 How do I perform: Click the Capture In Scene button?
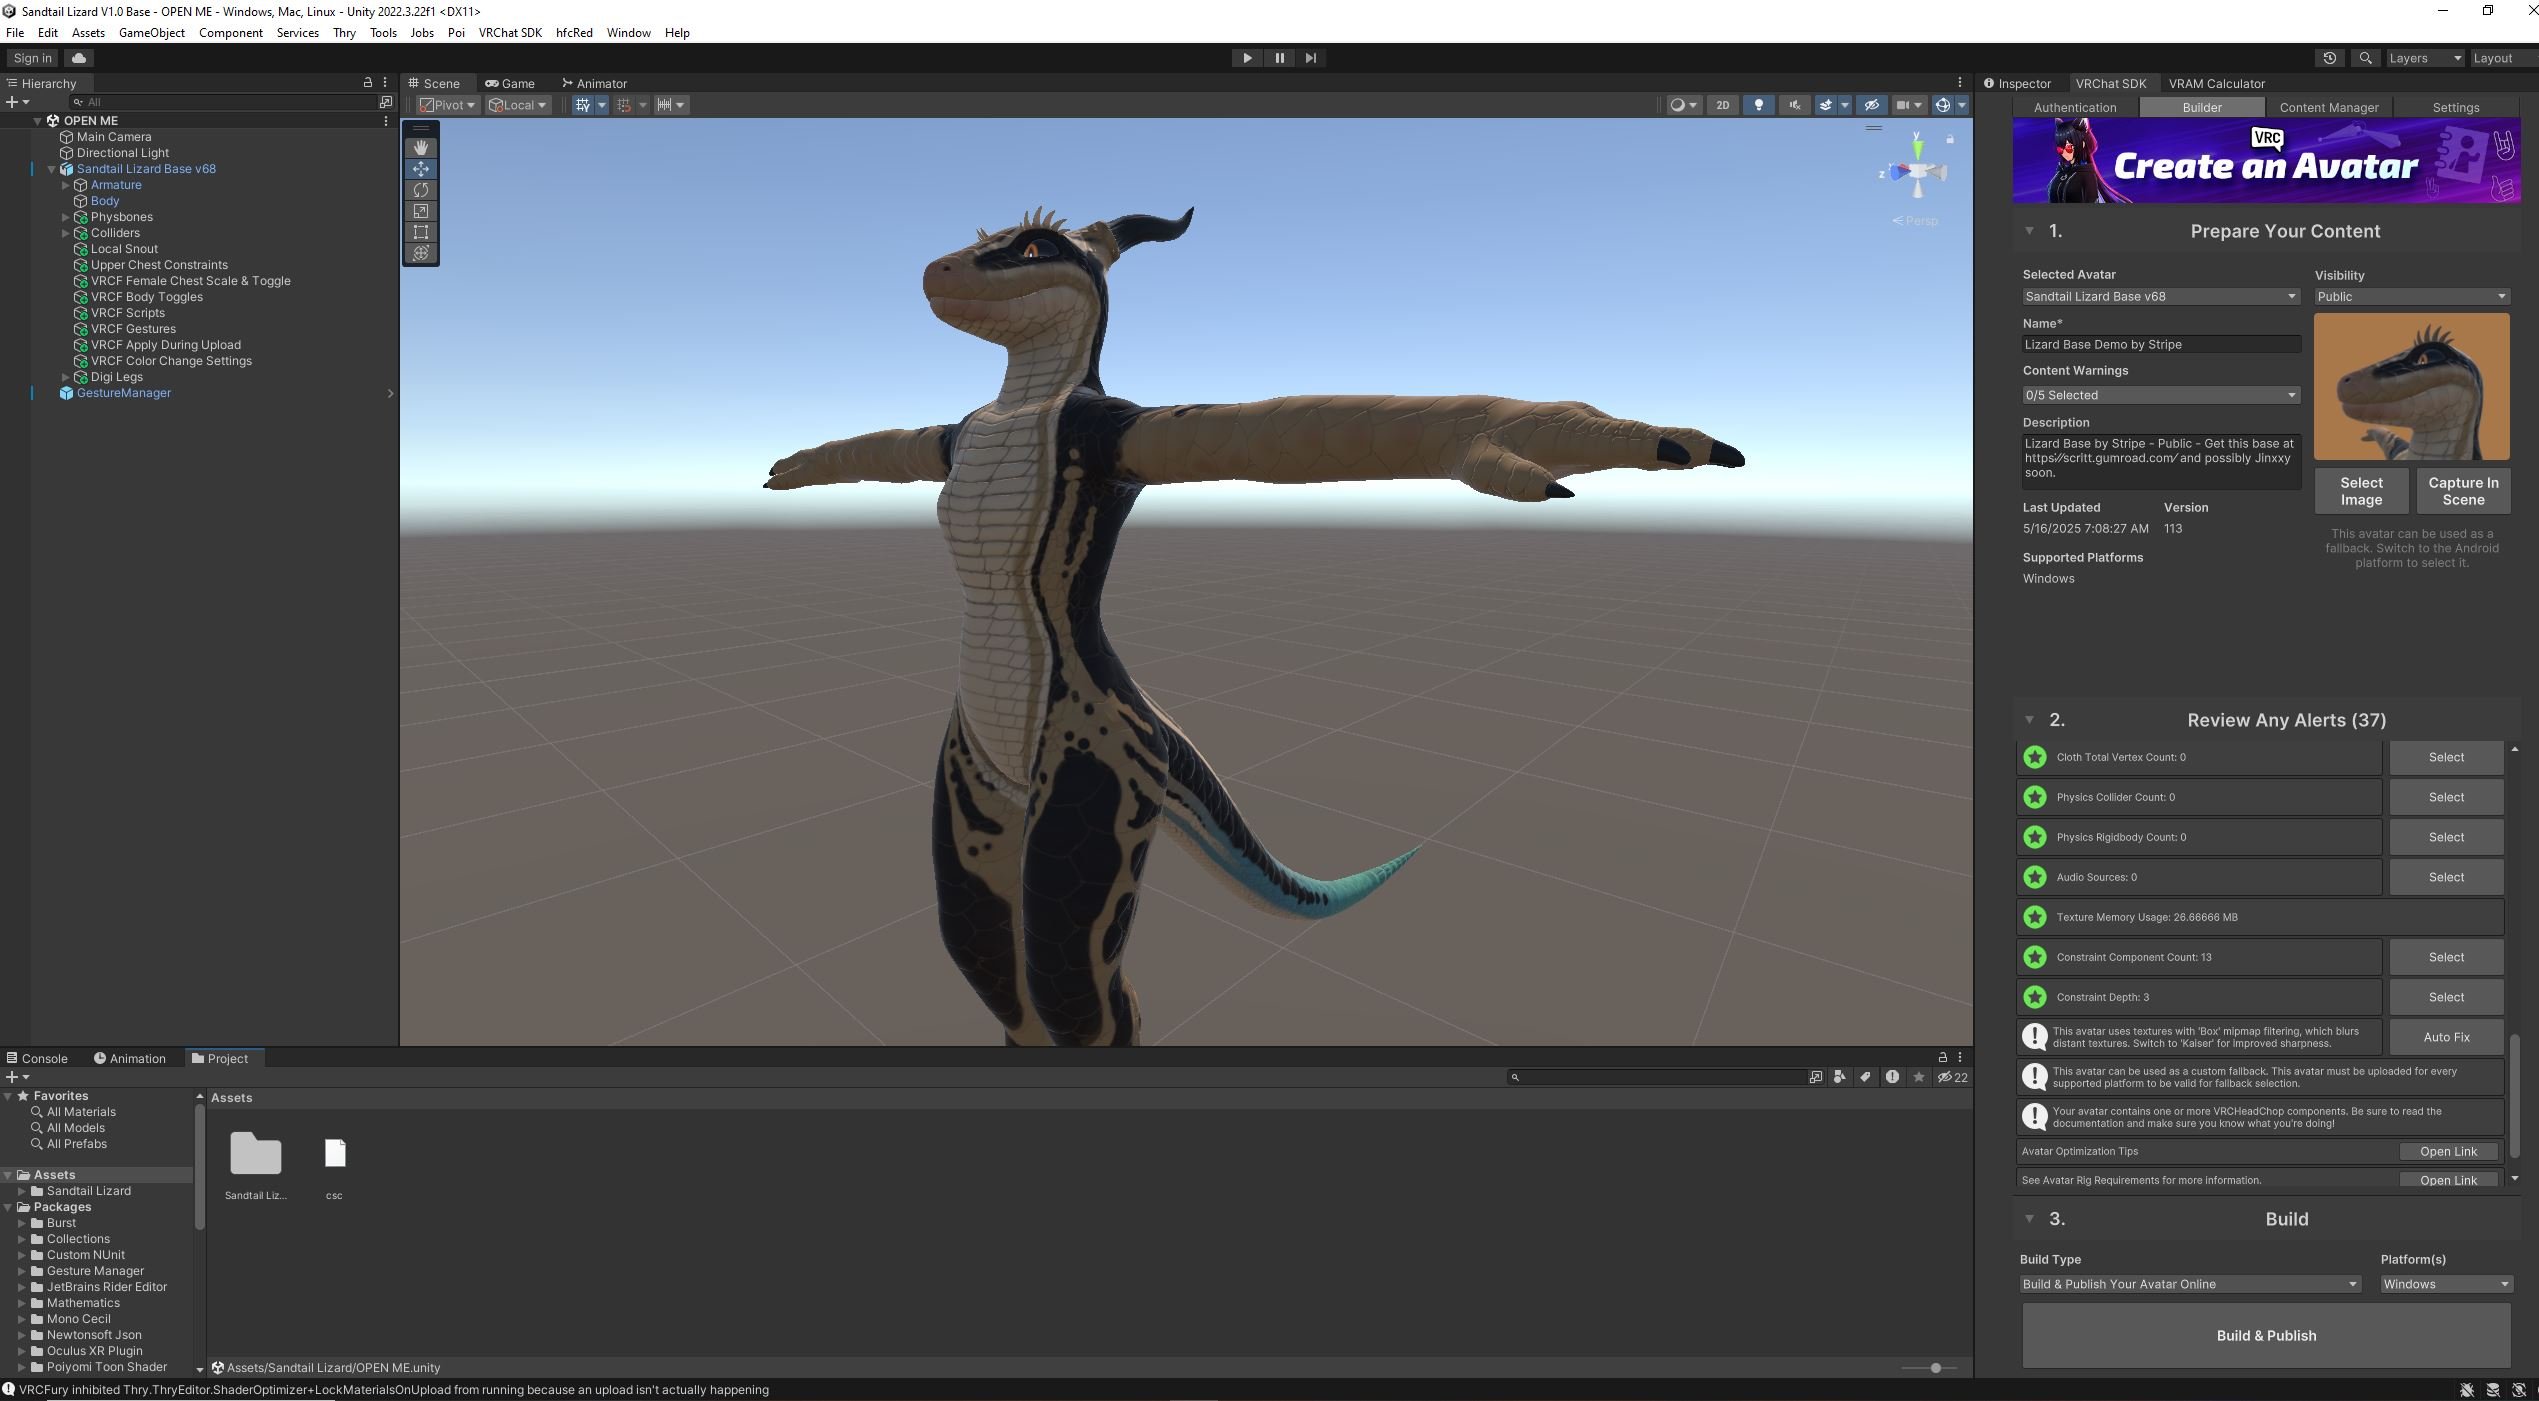(x=2463, y=491)
